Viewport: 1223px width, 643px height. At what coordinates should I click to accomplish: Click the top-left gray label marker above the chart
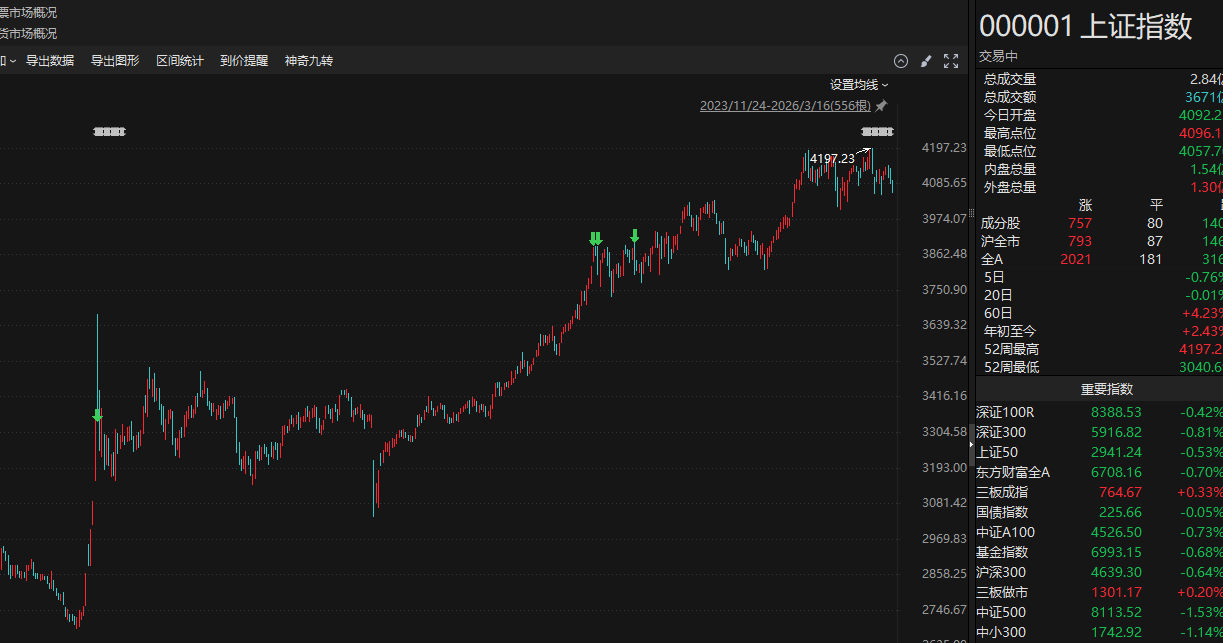pos(109,131)
